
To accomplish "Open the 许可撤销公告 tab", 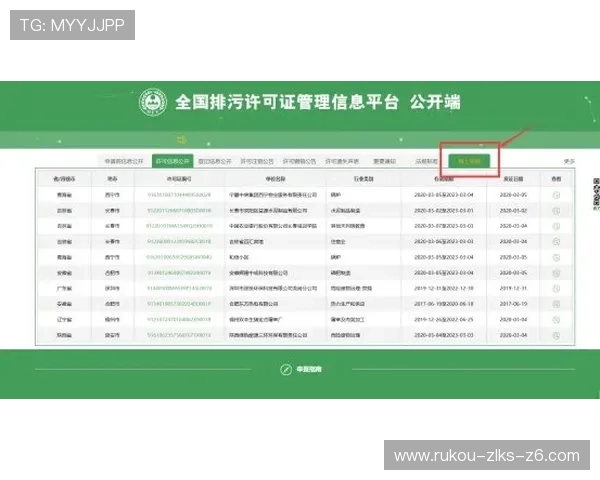I will [x=299, y=161].
